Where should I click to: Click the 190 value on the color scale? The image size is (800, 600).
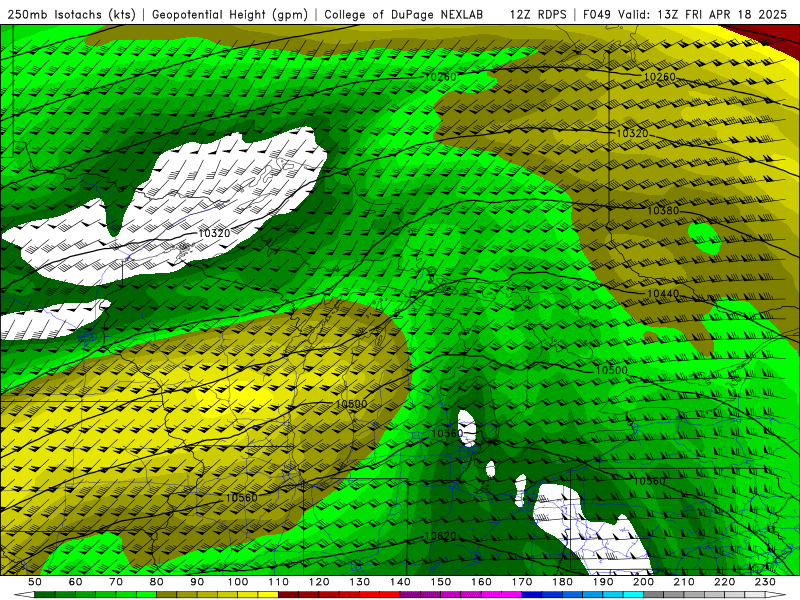tap(603, 582)
